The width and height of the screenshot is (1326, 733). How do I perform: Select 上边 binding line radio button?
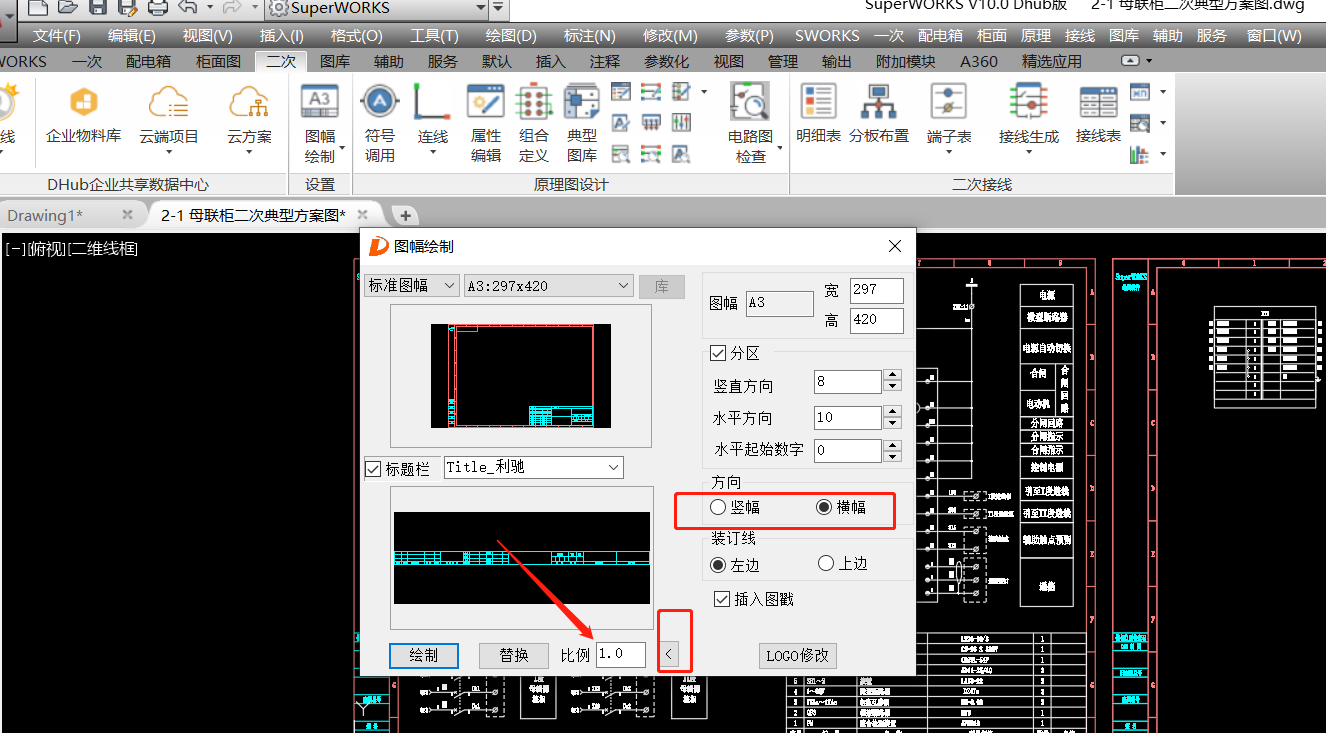[826, 563]
